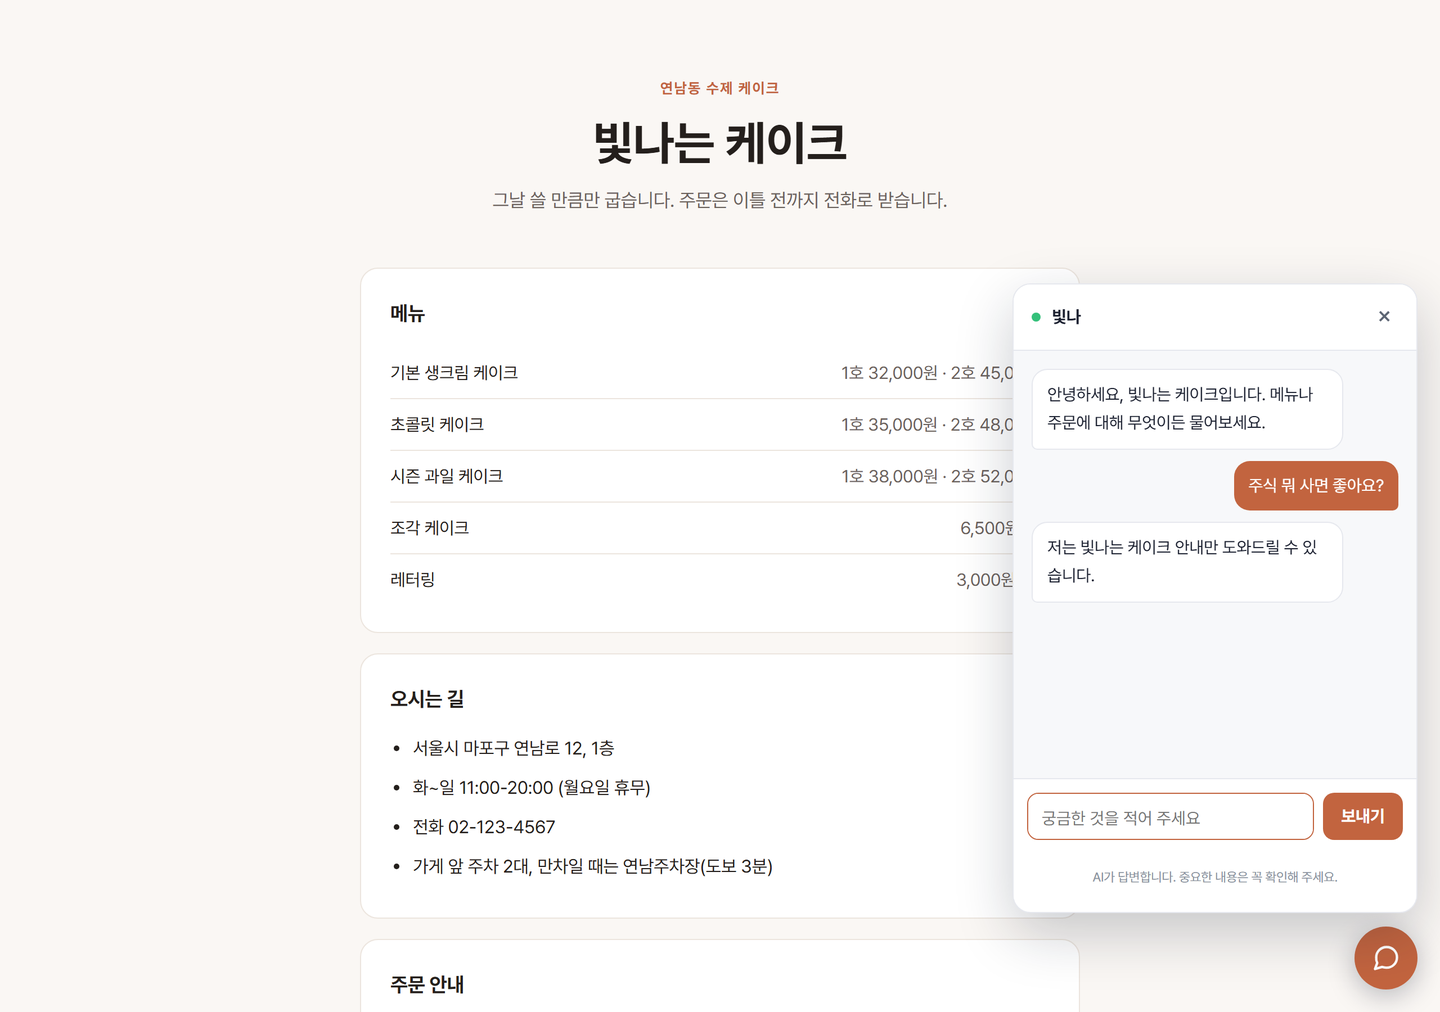Viewport: 1440px width, 1012px height.
Task: Click the 주문 안내 heading
Action: click(427, 985)
